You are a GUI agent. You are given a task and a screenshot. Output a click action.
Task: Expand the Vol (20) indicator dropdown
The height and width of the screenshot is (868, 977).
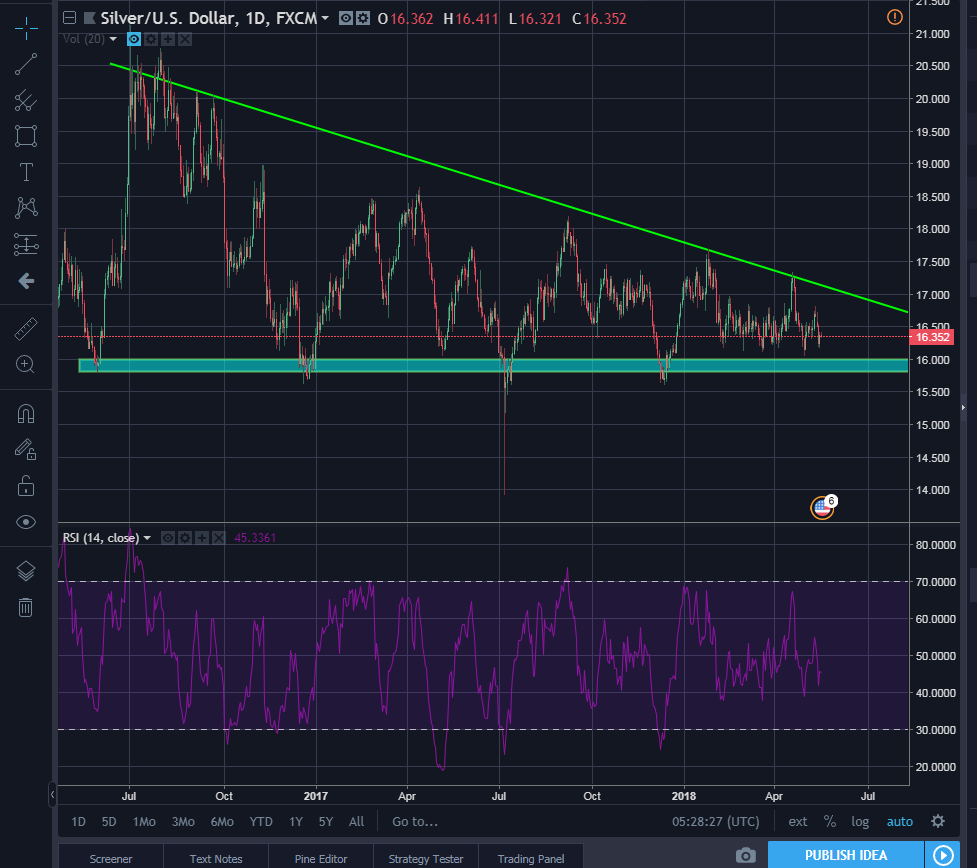click(113, 39)
